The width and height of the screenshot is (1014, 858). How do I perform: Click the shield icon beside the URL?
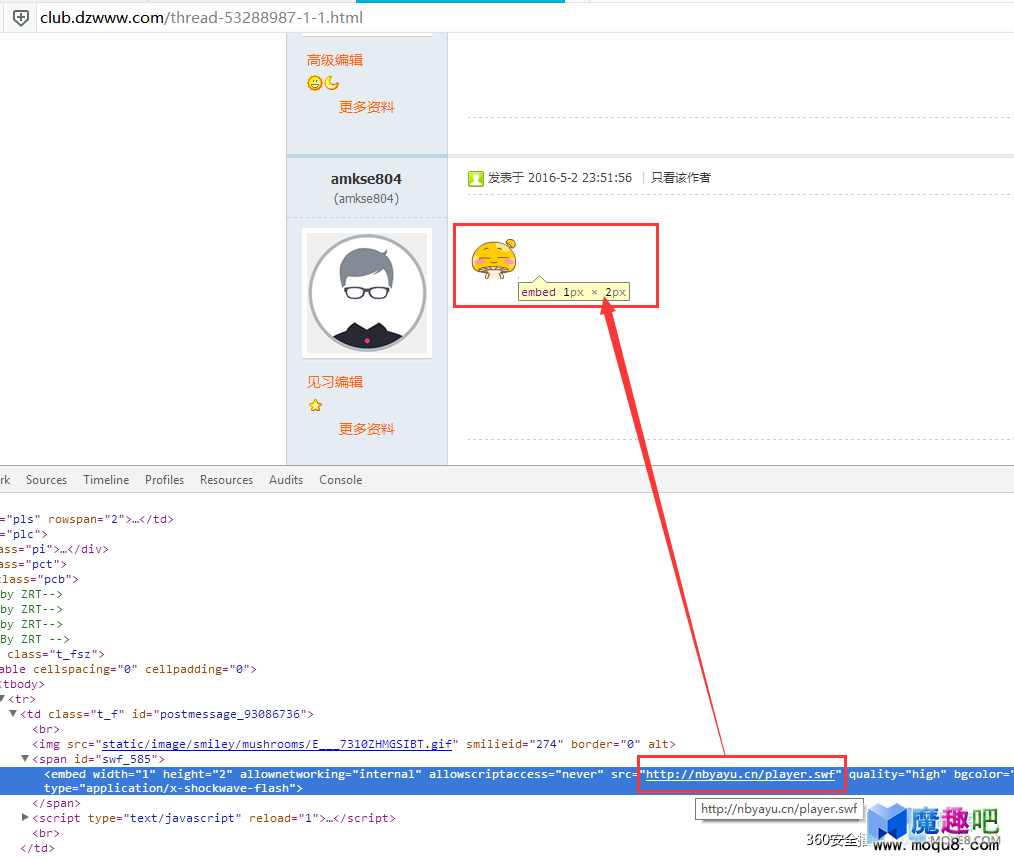(x=21, y=18)
